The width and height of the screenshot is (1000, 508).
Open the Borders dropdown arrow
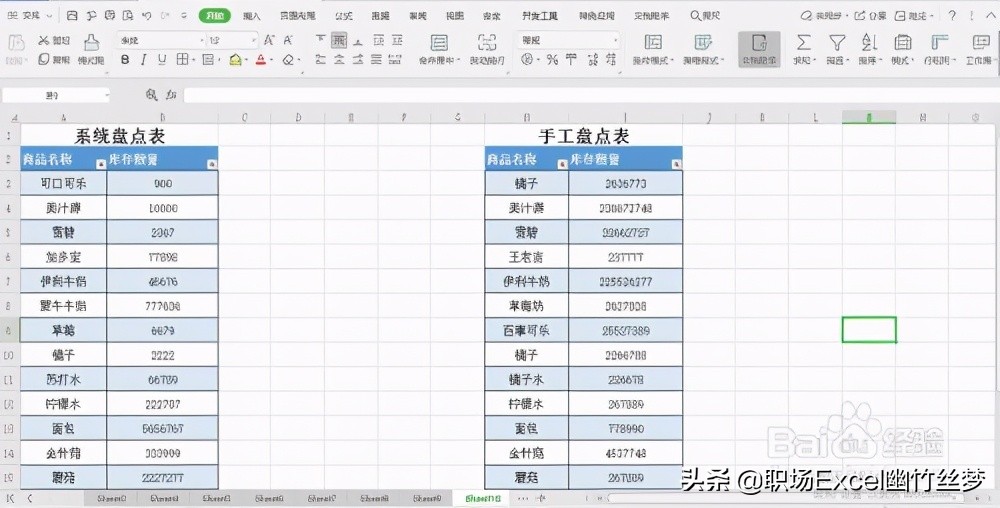(193, 60)
